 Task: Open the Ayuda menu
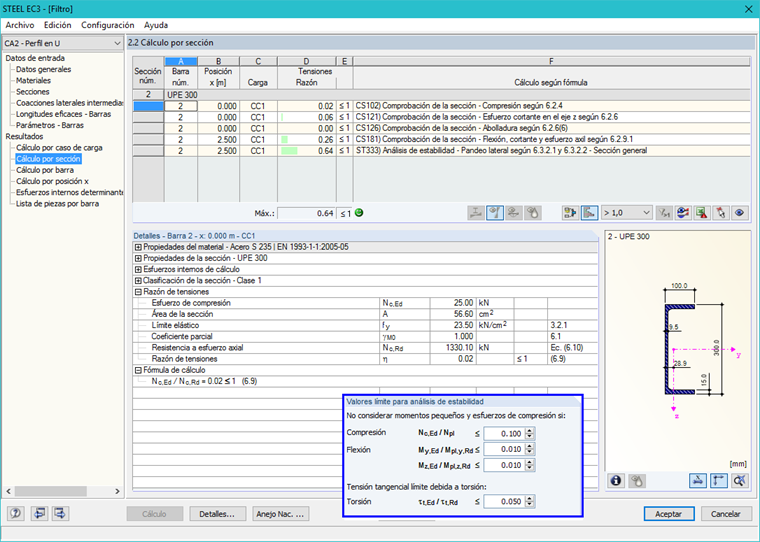pos(156,25)
